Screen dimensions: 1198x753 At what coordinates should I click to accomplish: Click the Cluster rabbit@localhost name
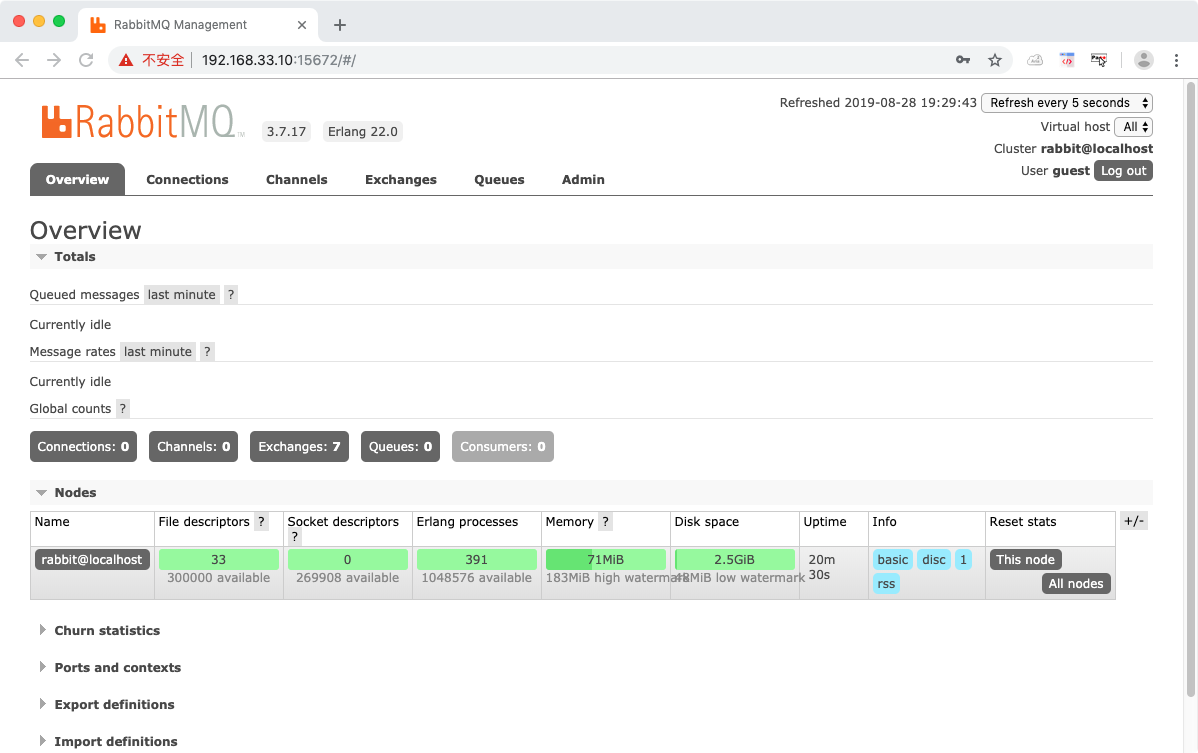(1096, 149)
